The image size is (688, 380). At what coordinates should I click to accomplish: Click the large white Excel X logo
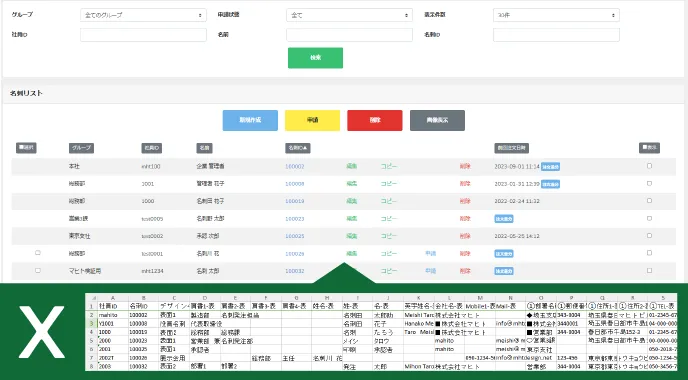pyautogui.click(x=41, y=331)
